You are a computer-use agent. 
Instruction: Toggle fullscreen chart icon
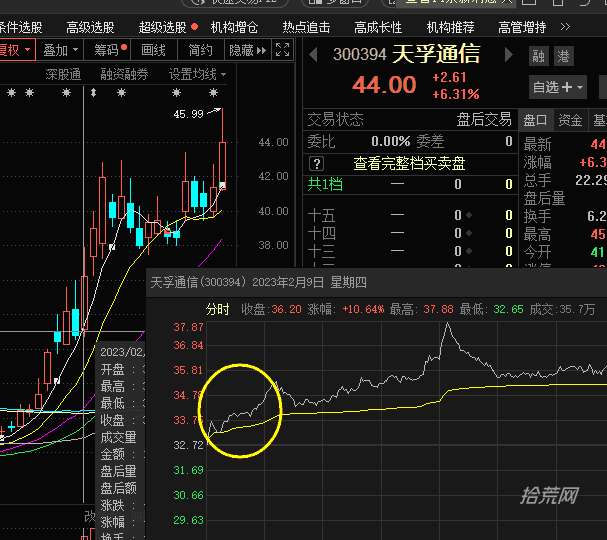click(x=282, y=50)
